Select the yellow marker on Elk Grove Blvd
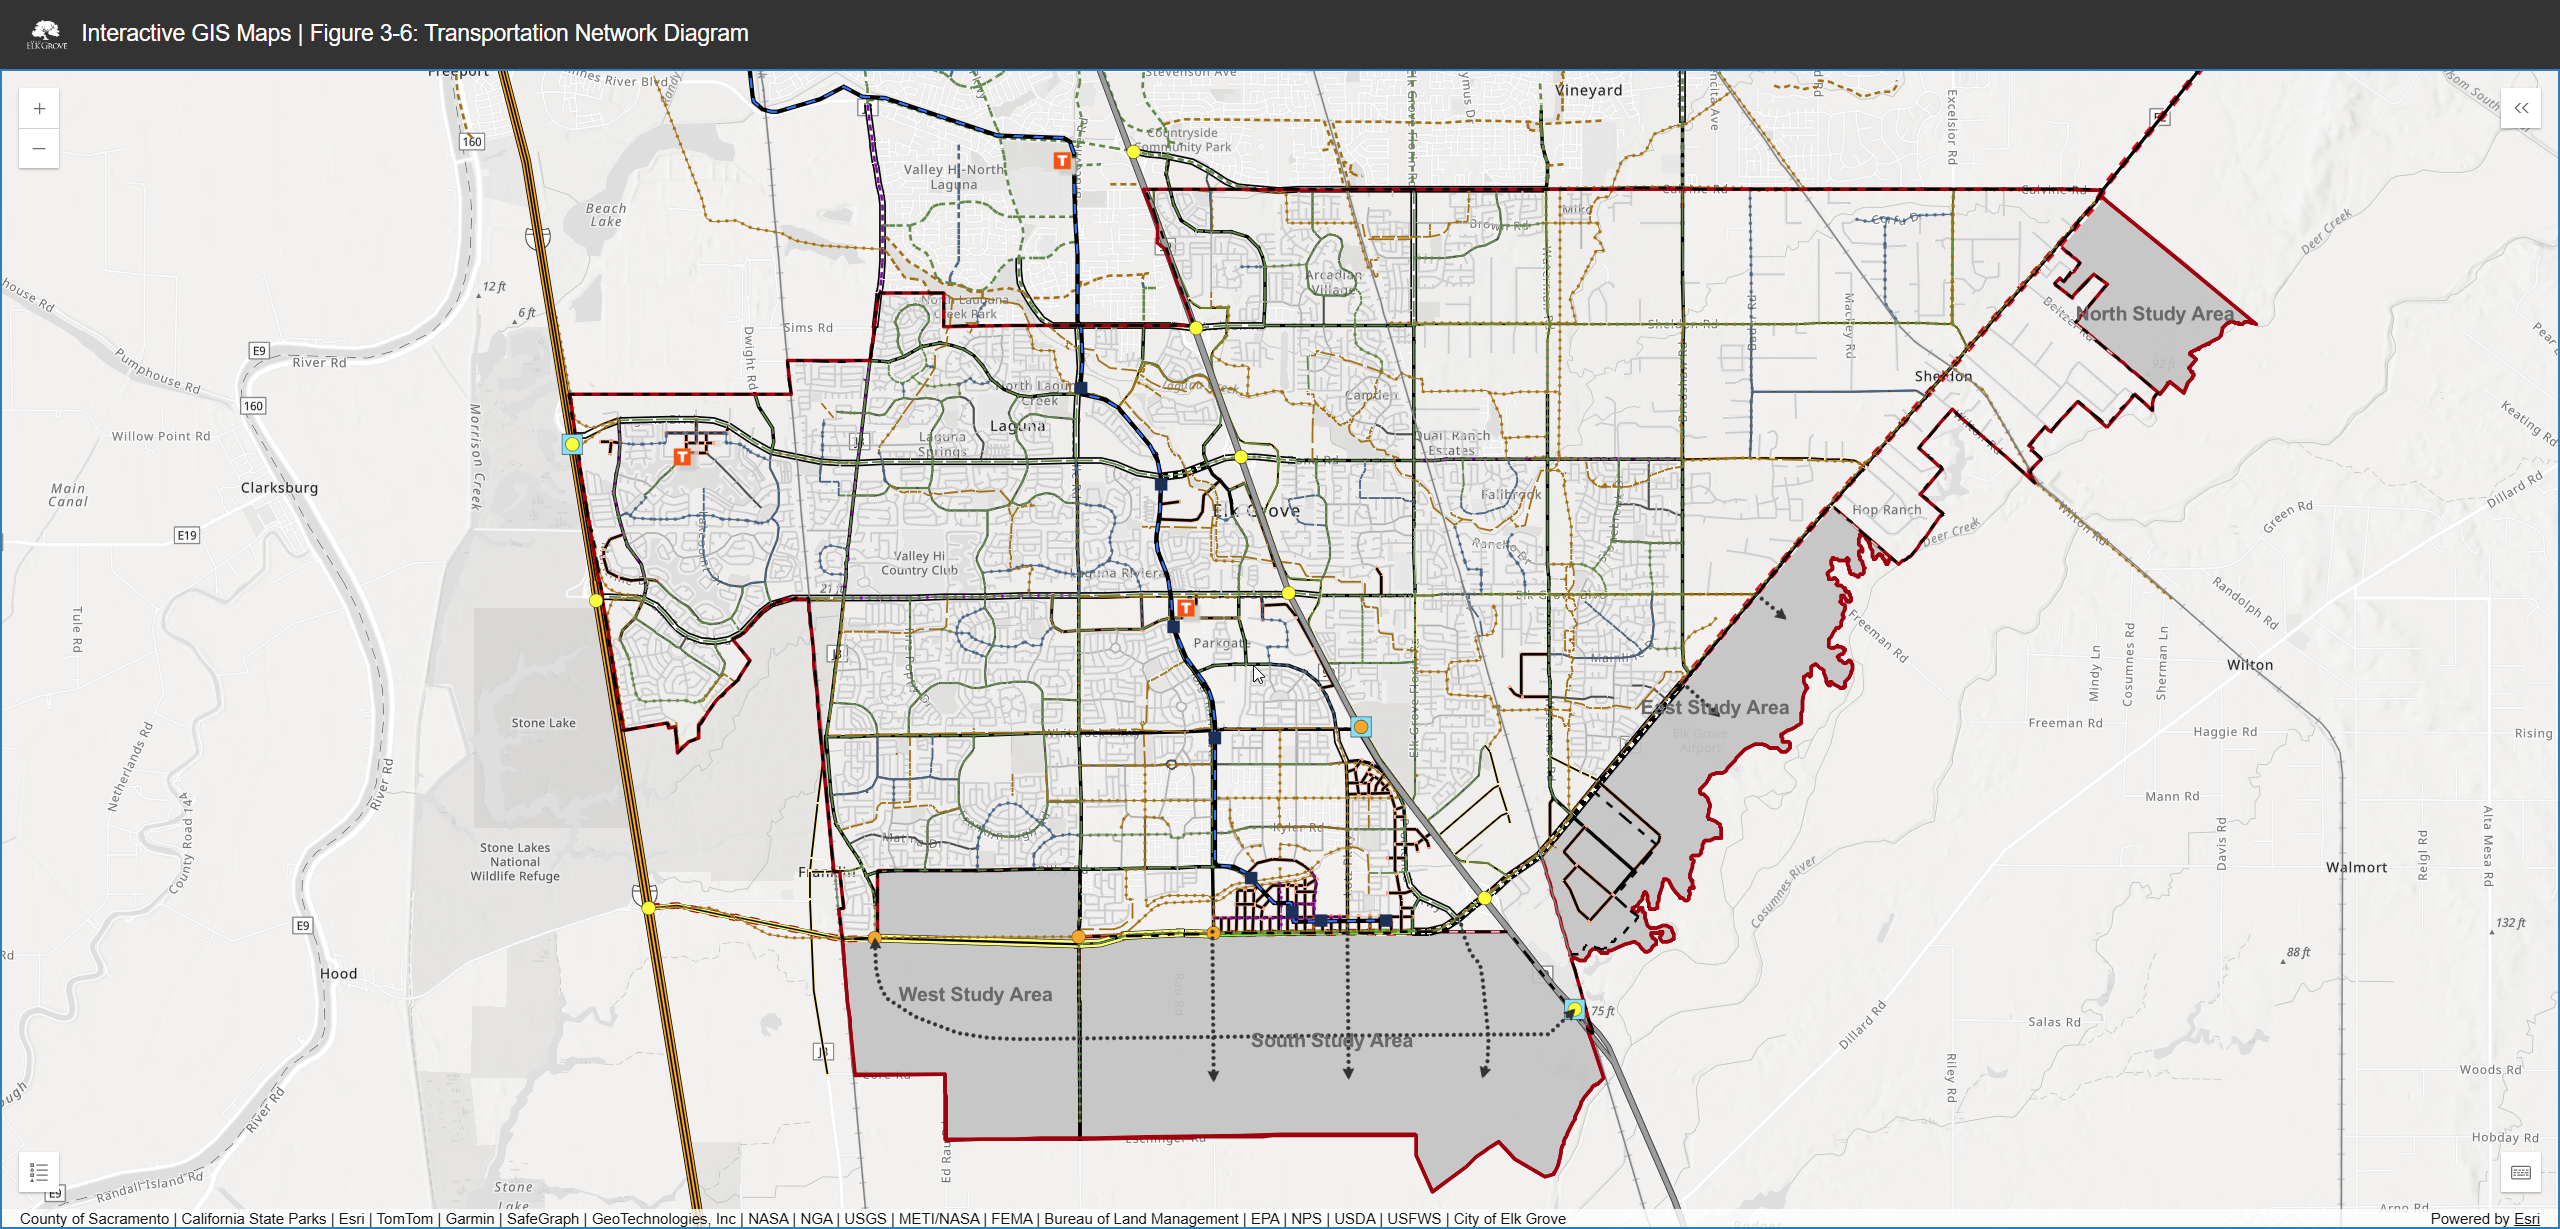The height and width of the screenshot is (1229, 2560). point(1288,592)
